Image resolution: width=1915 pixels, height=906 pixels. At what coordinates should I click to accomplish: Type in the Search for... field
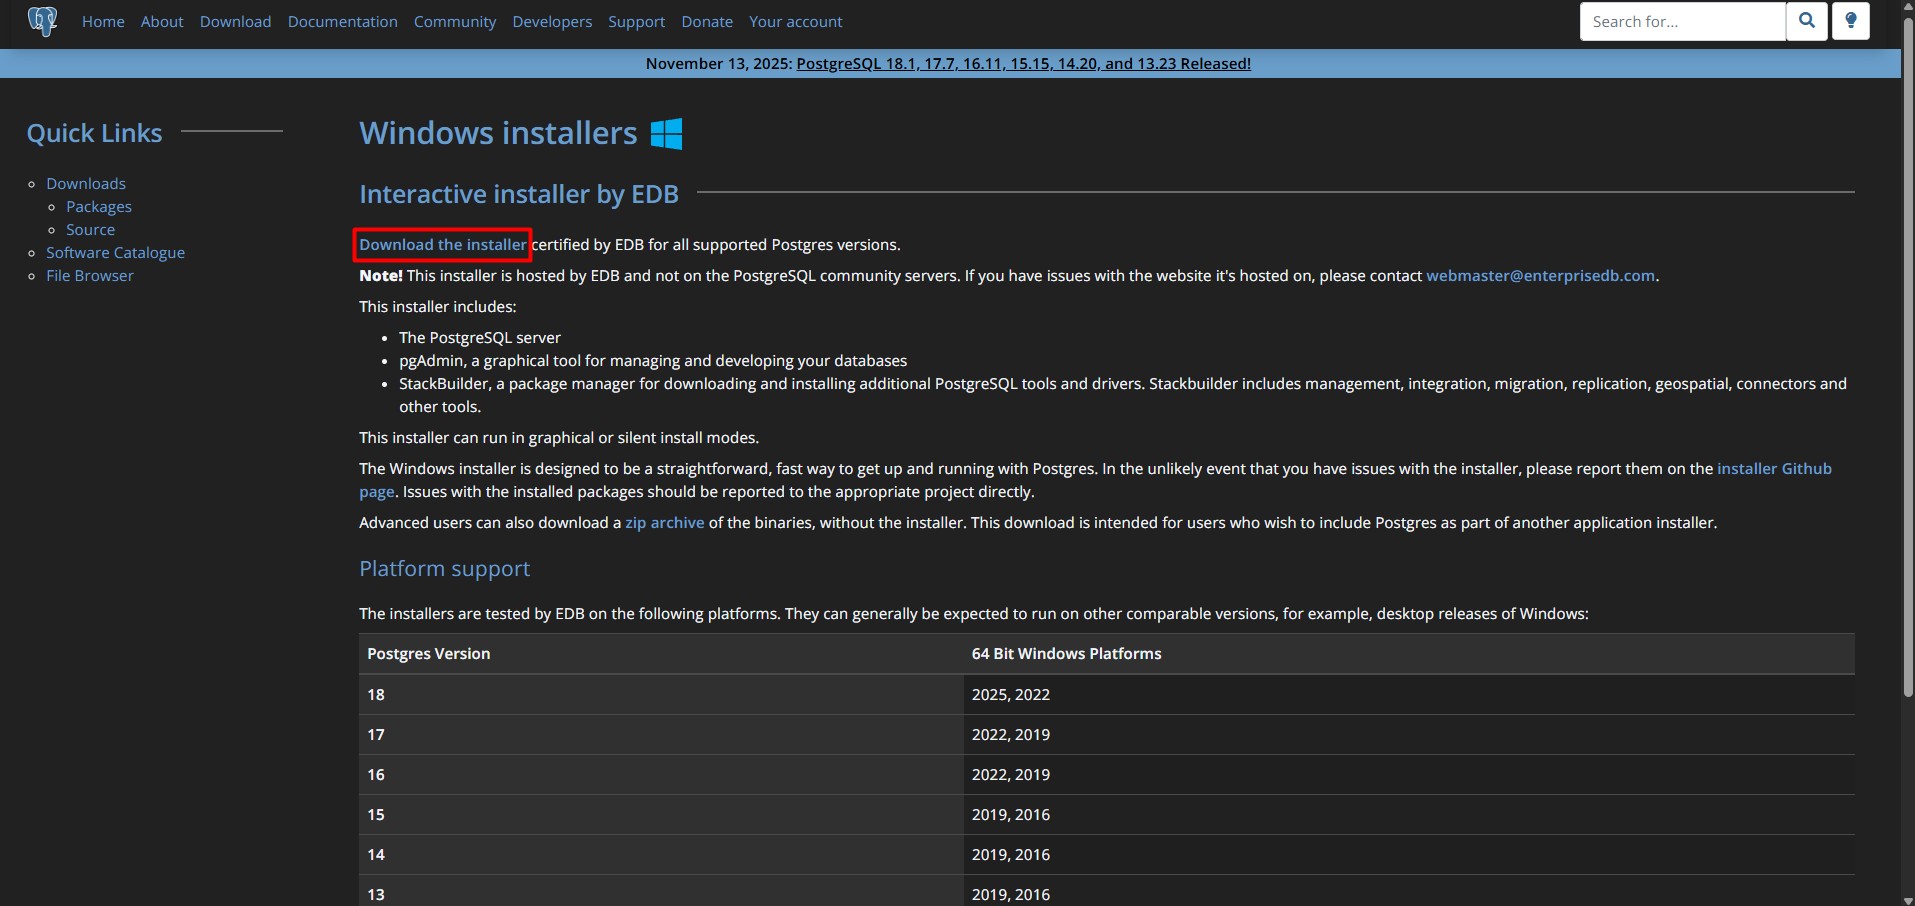coord(1682,21)
